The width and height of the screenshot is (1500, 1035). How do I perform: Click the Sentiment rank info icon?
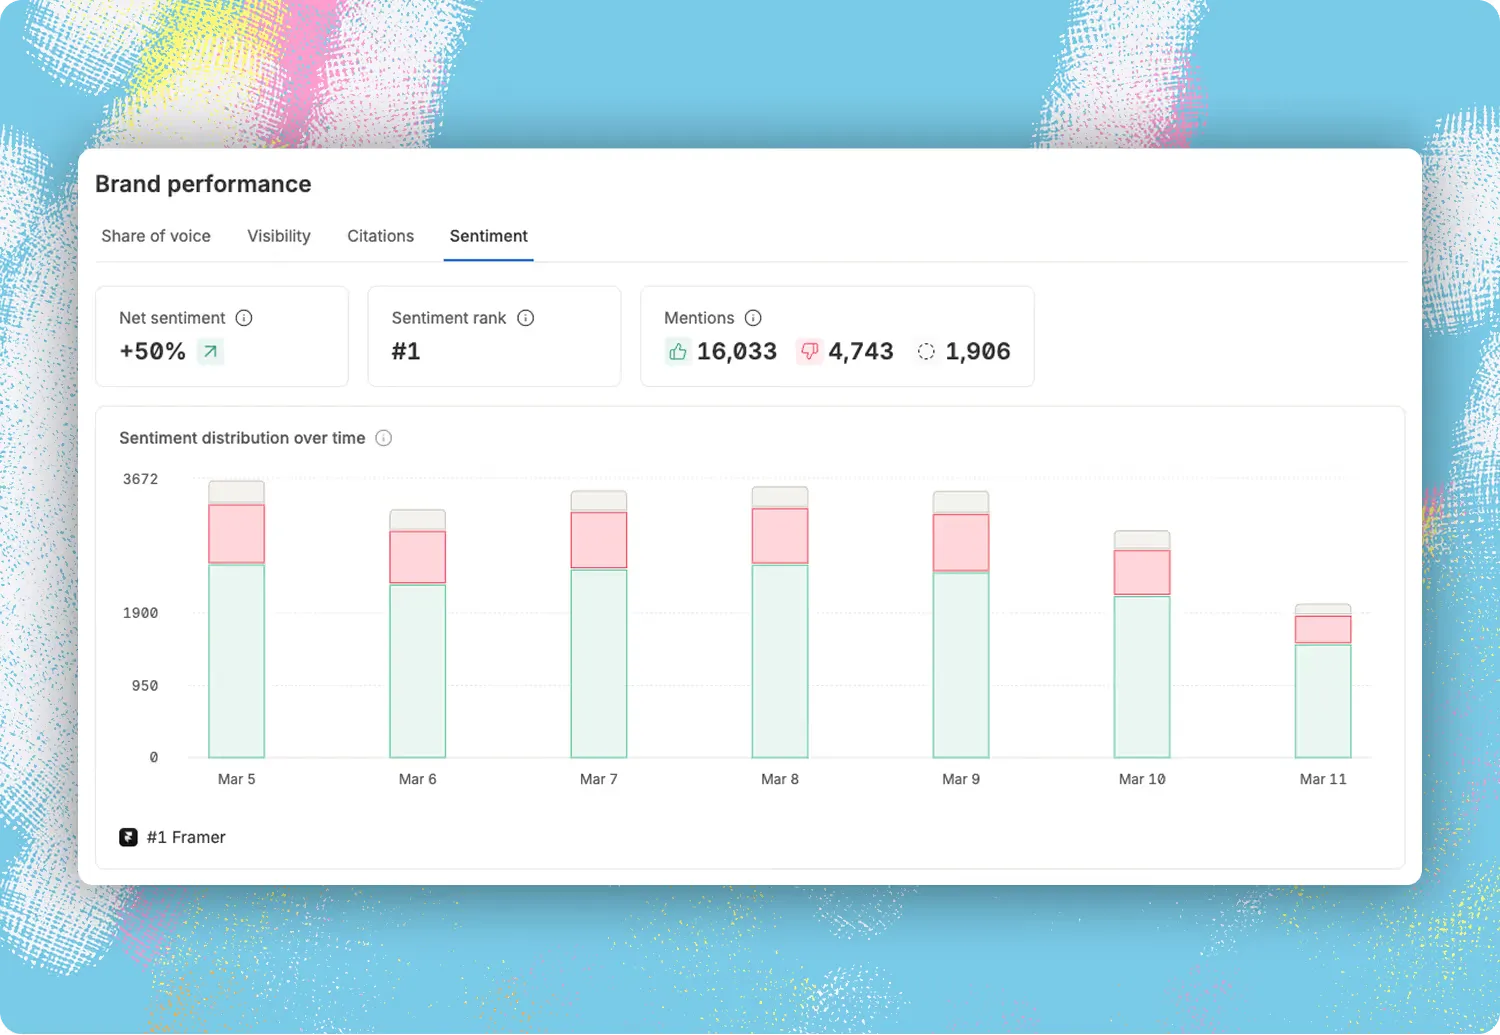(x=526, y=318)
